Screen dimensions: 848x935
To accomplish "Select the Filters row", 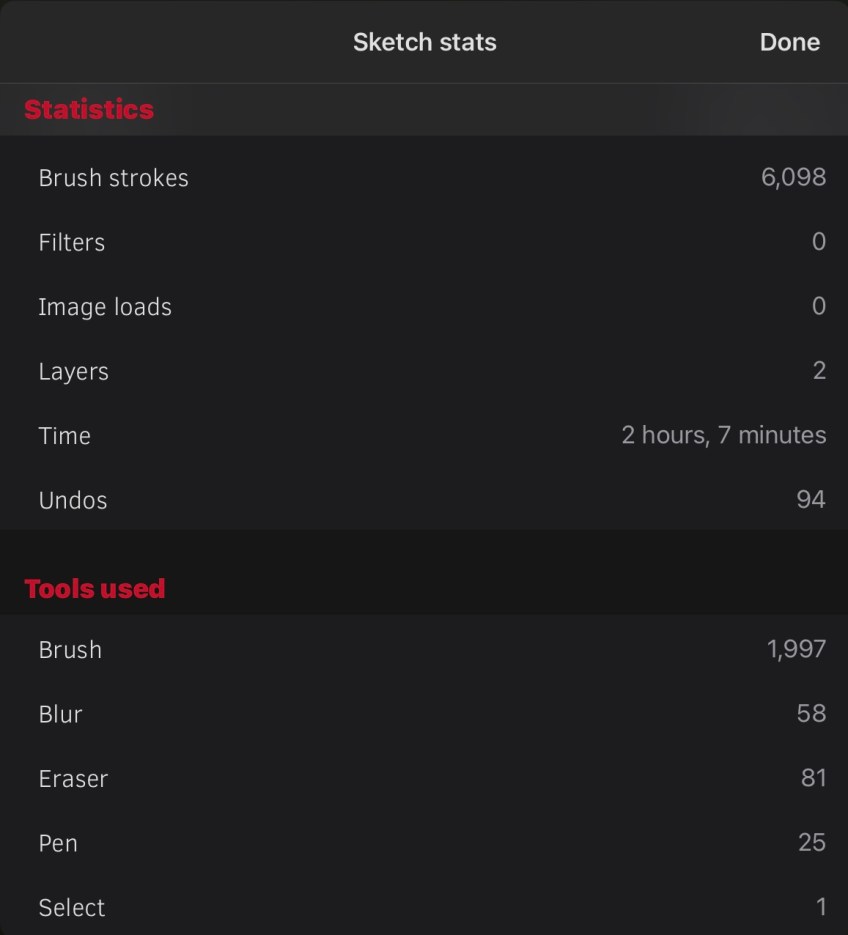I will tap(72, 242).
